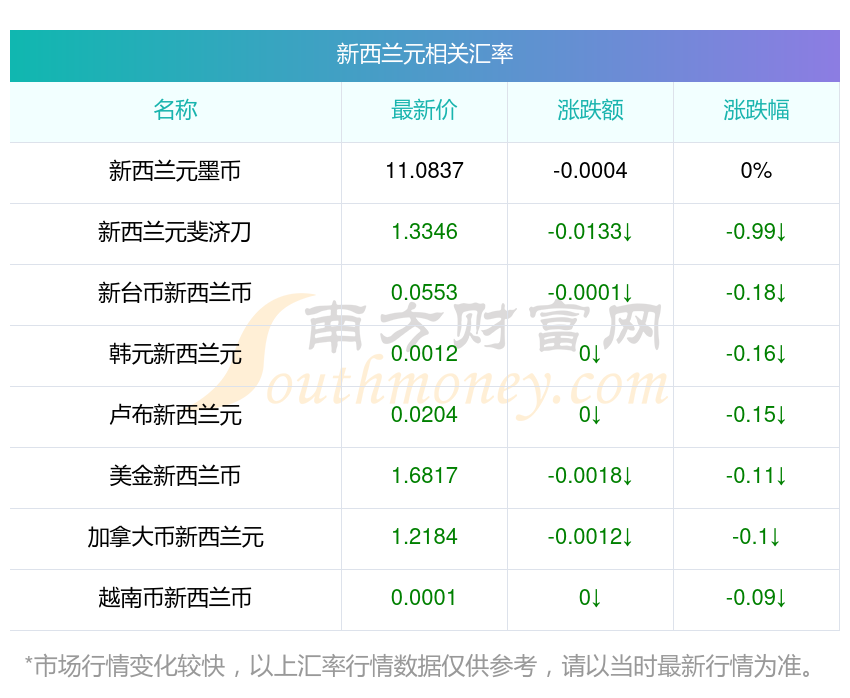Click the 加拿大币新西兰元 row name
The image size is (850, 698).
175,537
